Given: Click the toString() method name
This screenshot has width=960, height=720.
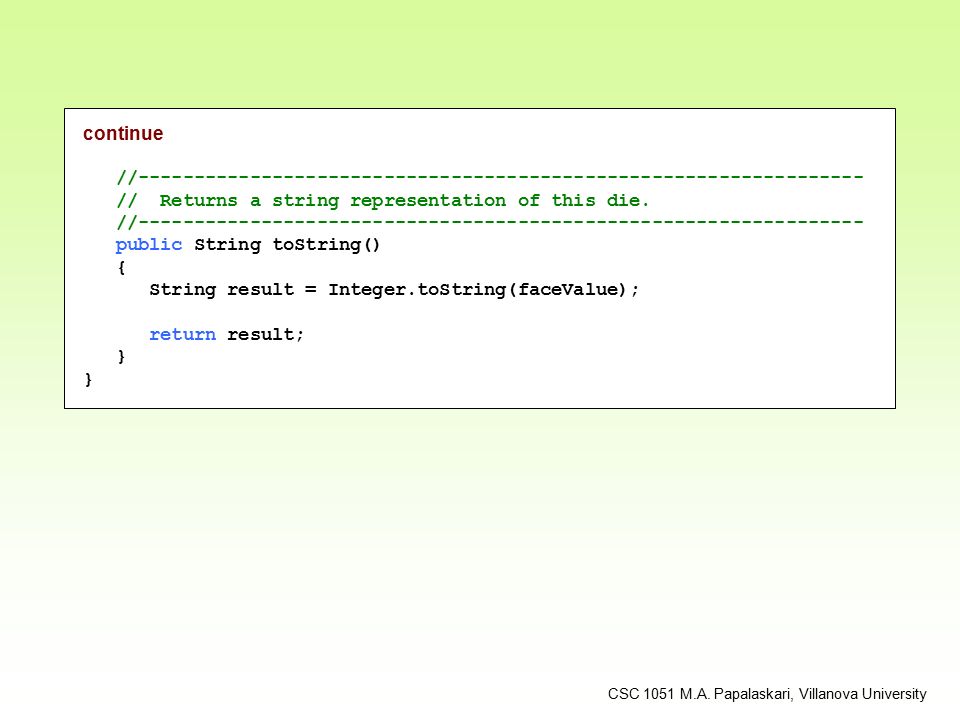Looking at the screenshot, I should 326,244.
